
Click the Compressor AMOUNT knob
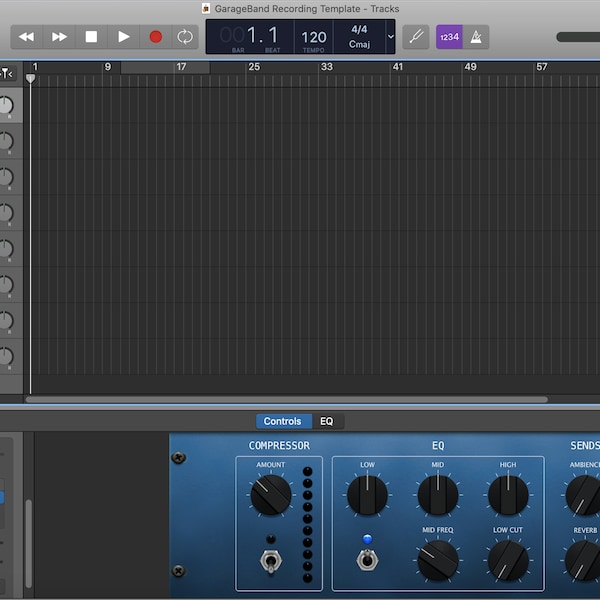(271, 495)
